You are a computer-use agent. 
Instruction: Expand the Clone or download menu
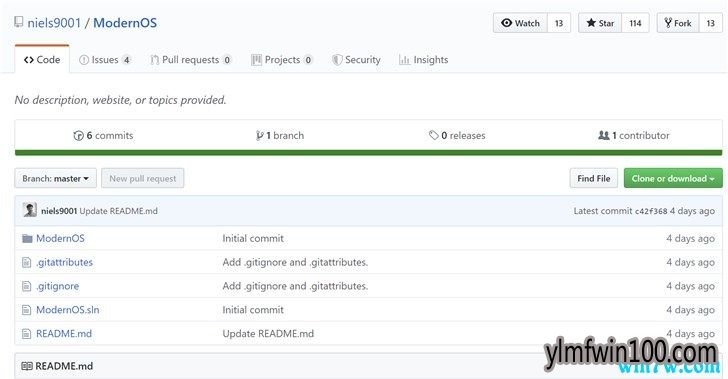coord(673,178)
